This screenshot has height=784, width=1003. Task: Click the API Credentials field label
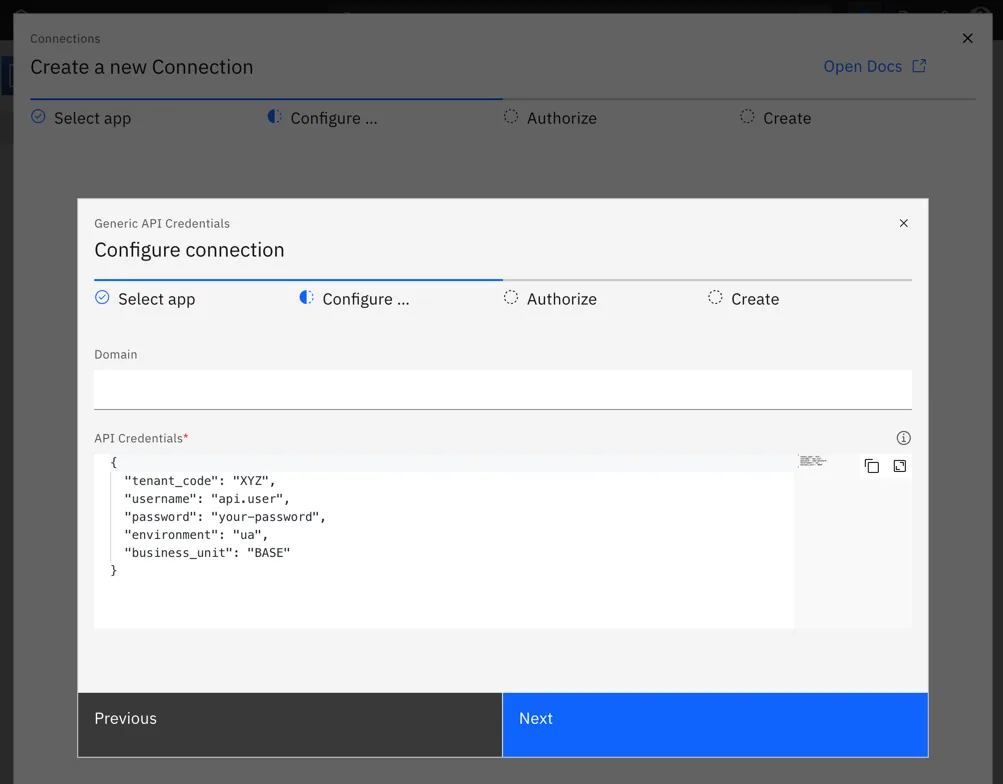pos(139,438)
